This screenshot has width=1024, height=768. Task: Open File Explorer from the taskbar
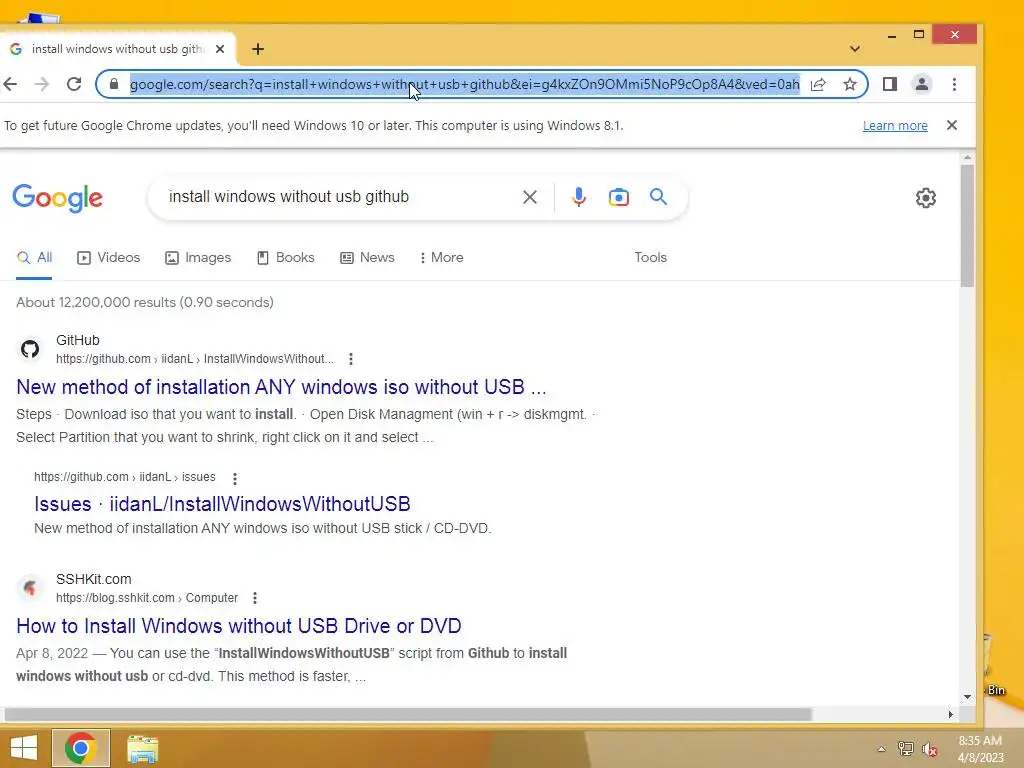142,749
